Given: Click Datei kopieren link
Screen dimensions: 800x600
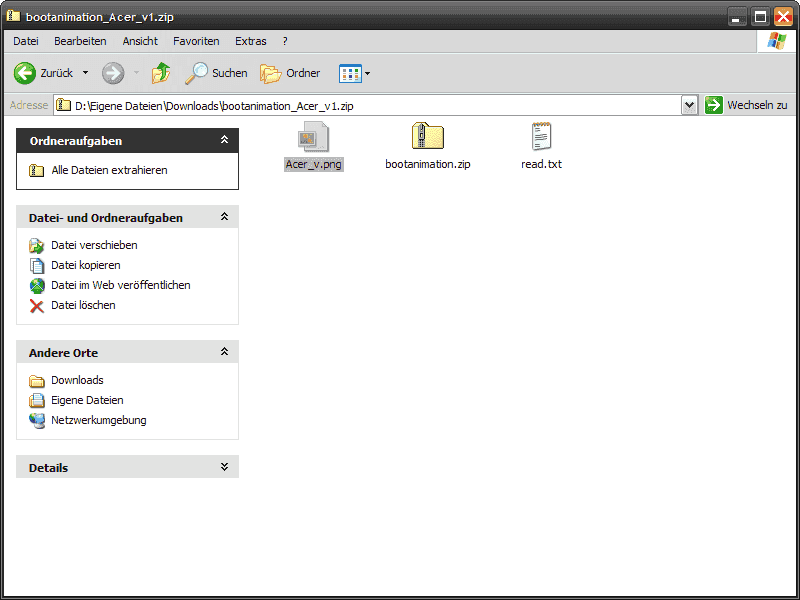Looking at the screenshot, I should [x=86, y=265].
